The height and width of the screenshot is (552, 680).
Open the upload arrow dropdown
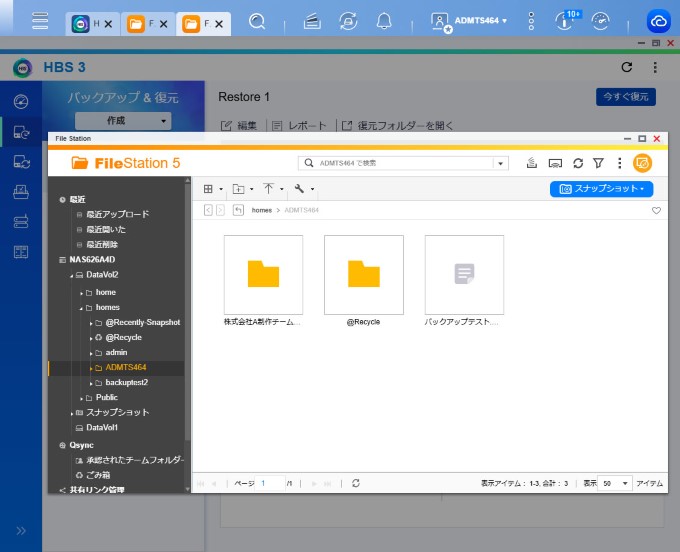coord(273,189)
